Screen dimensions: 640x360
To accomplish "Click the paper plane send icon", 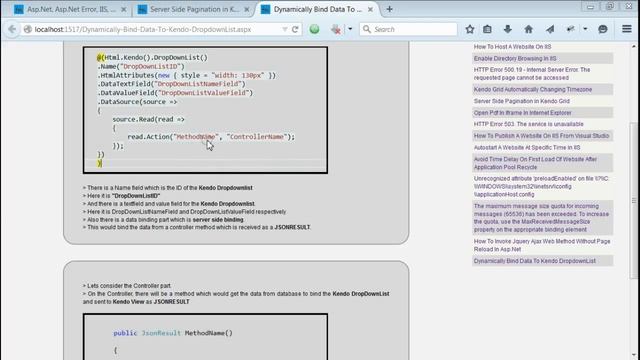I will pyautogui.click(x=550, y=29).
